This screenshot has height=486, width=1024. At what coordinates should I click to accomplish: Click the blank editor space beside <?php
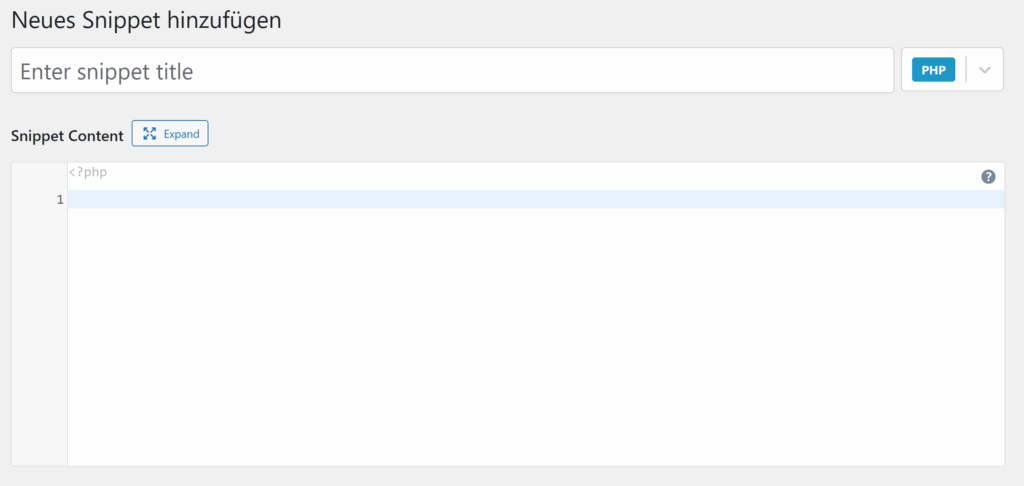[500, 172]
